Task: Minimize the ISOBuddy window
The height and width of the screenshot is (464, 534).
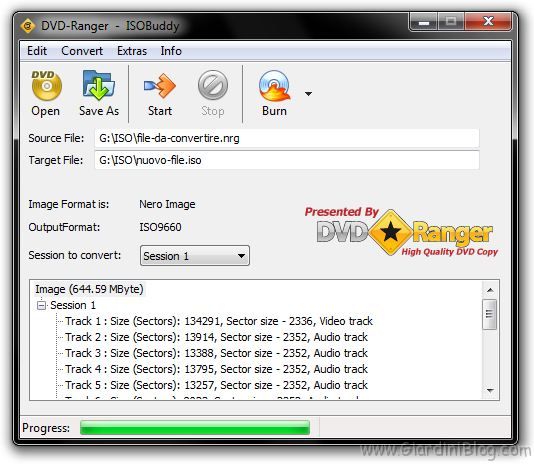Action: (x=423, y=22)
